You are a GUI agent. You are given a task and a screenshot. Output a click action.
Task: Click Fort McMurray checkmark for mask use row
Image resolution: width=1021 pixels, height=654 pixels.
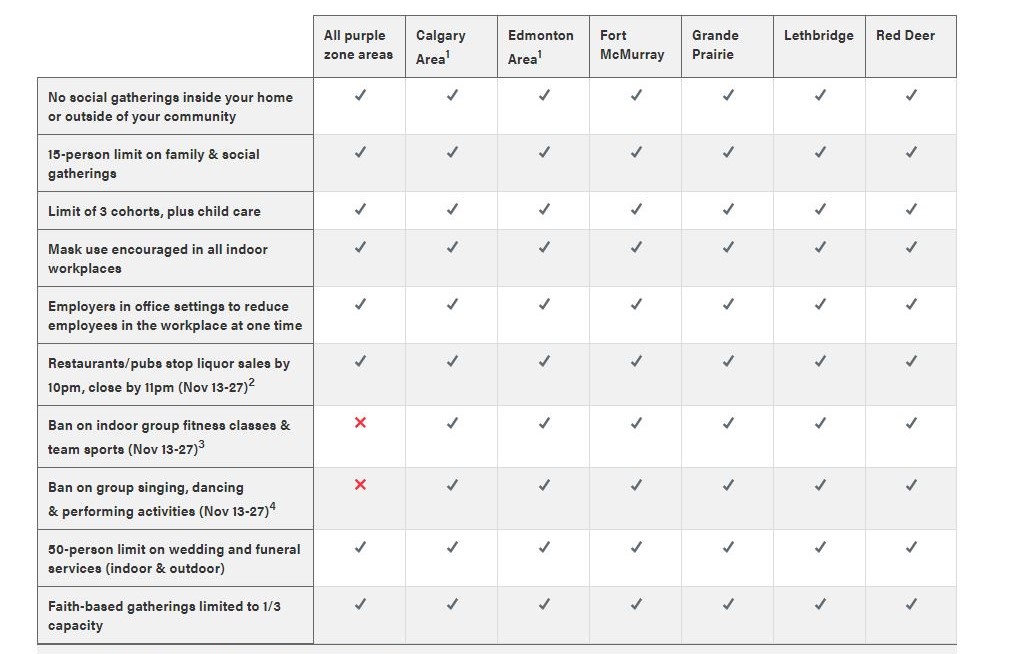click(636, 247)
